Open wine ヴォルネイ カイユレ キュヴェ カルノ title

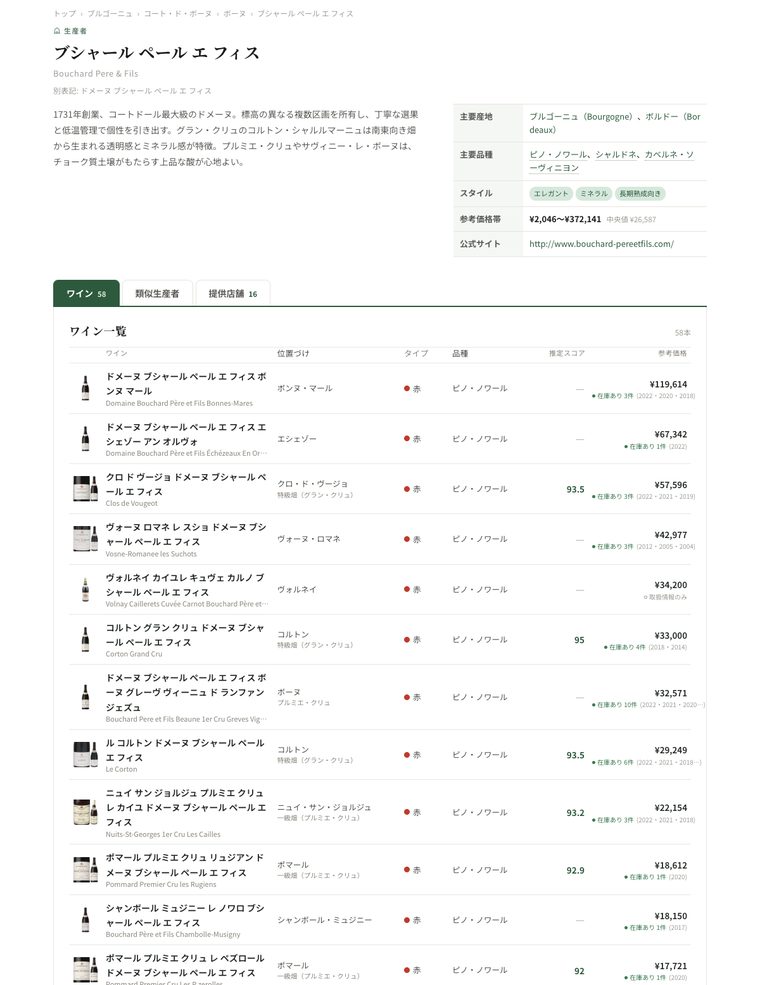tap(185, 585)
